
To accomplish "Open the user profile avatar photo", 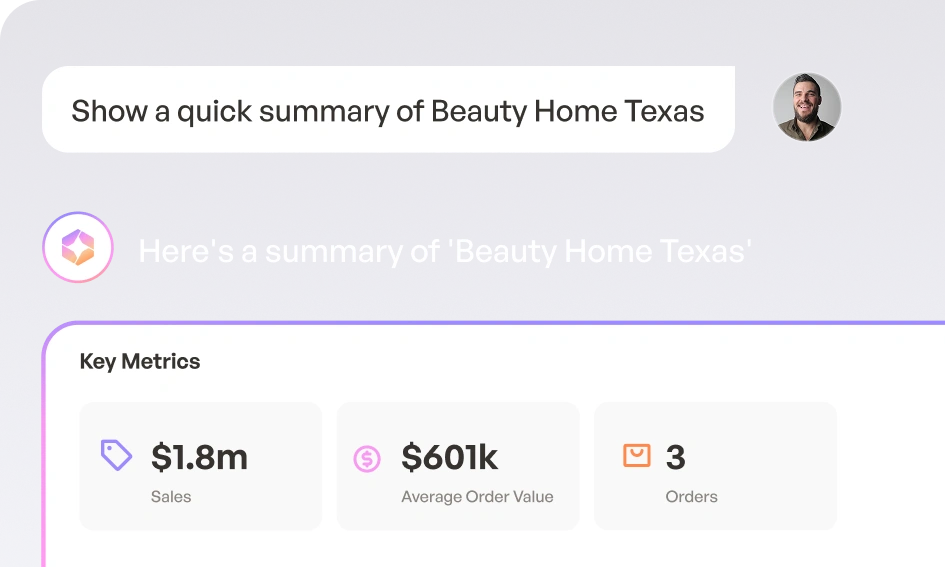I will 807,107.
